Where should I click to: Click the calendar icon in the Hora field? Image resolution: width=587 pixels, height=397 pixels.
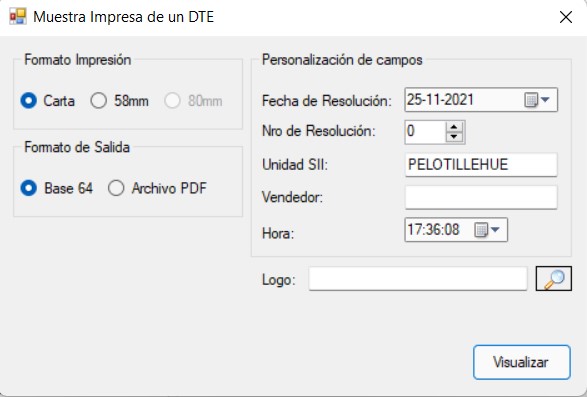[481, 230]
